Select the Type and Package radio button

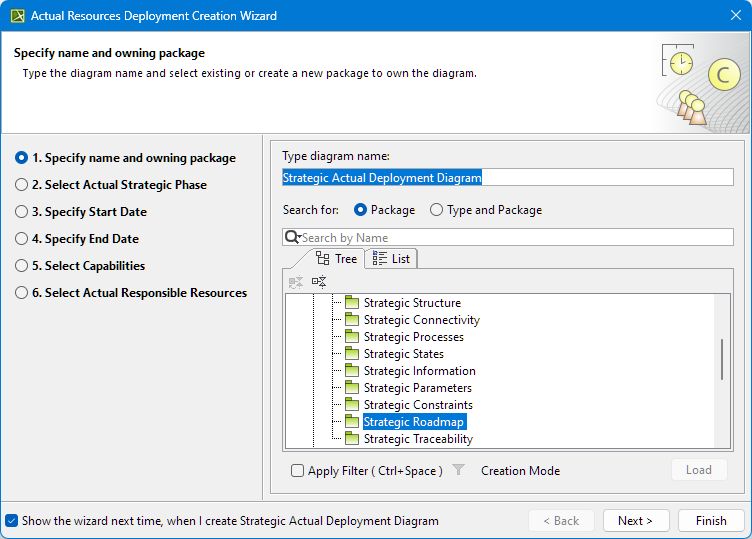pyautogui.click(x=436, y=210)
